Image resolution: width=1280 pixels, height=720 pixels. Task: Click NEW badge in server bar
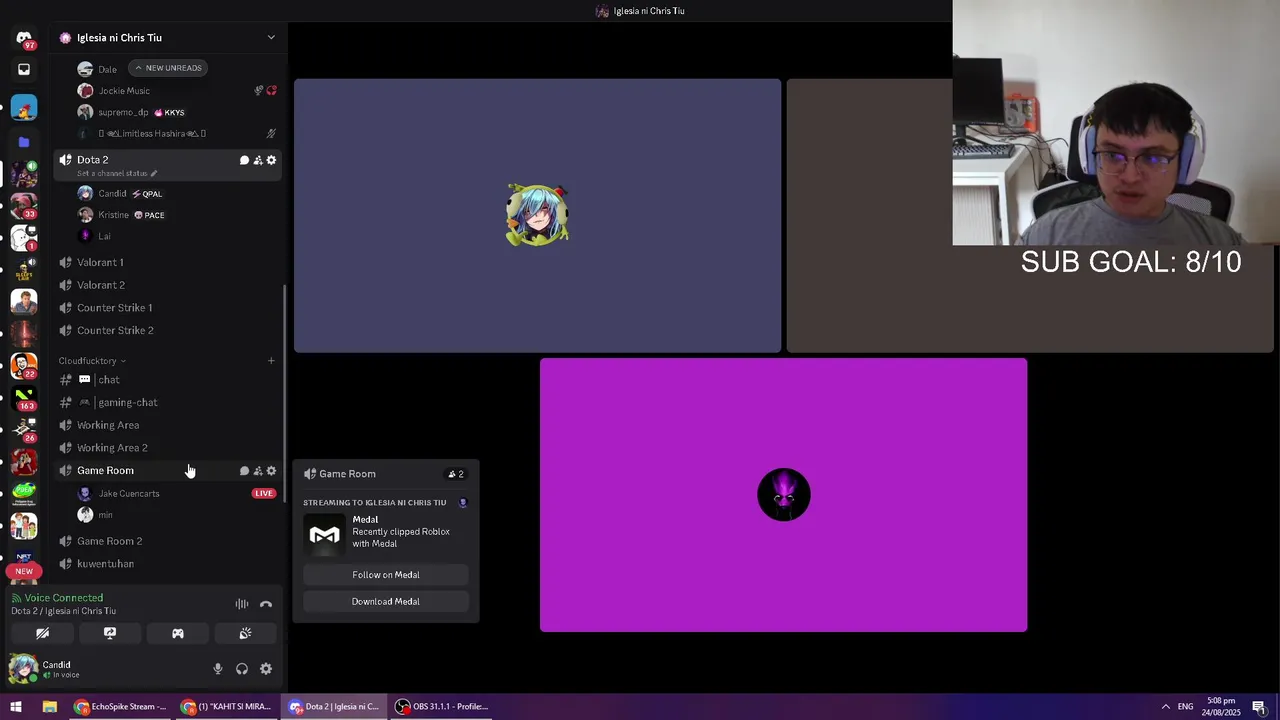24,571
